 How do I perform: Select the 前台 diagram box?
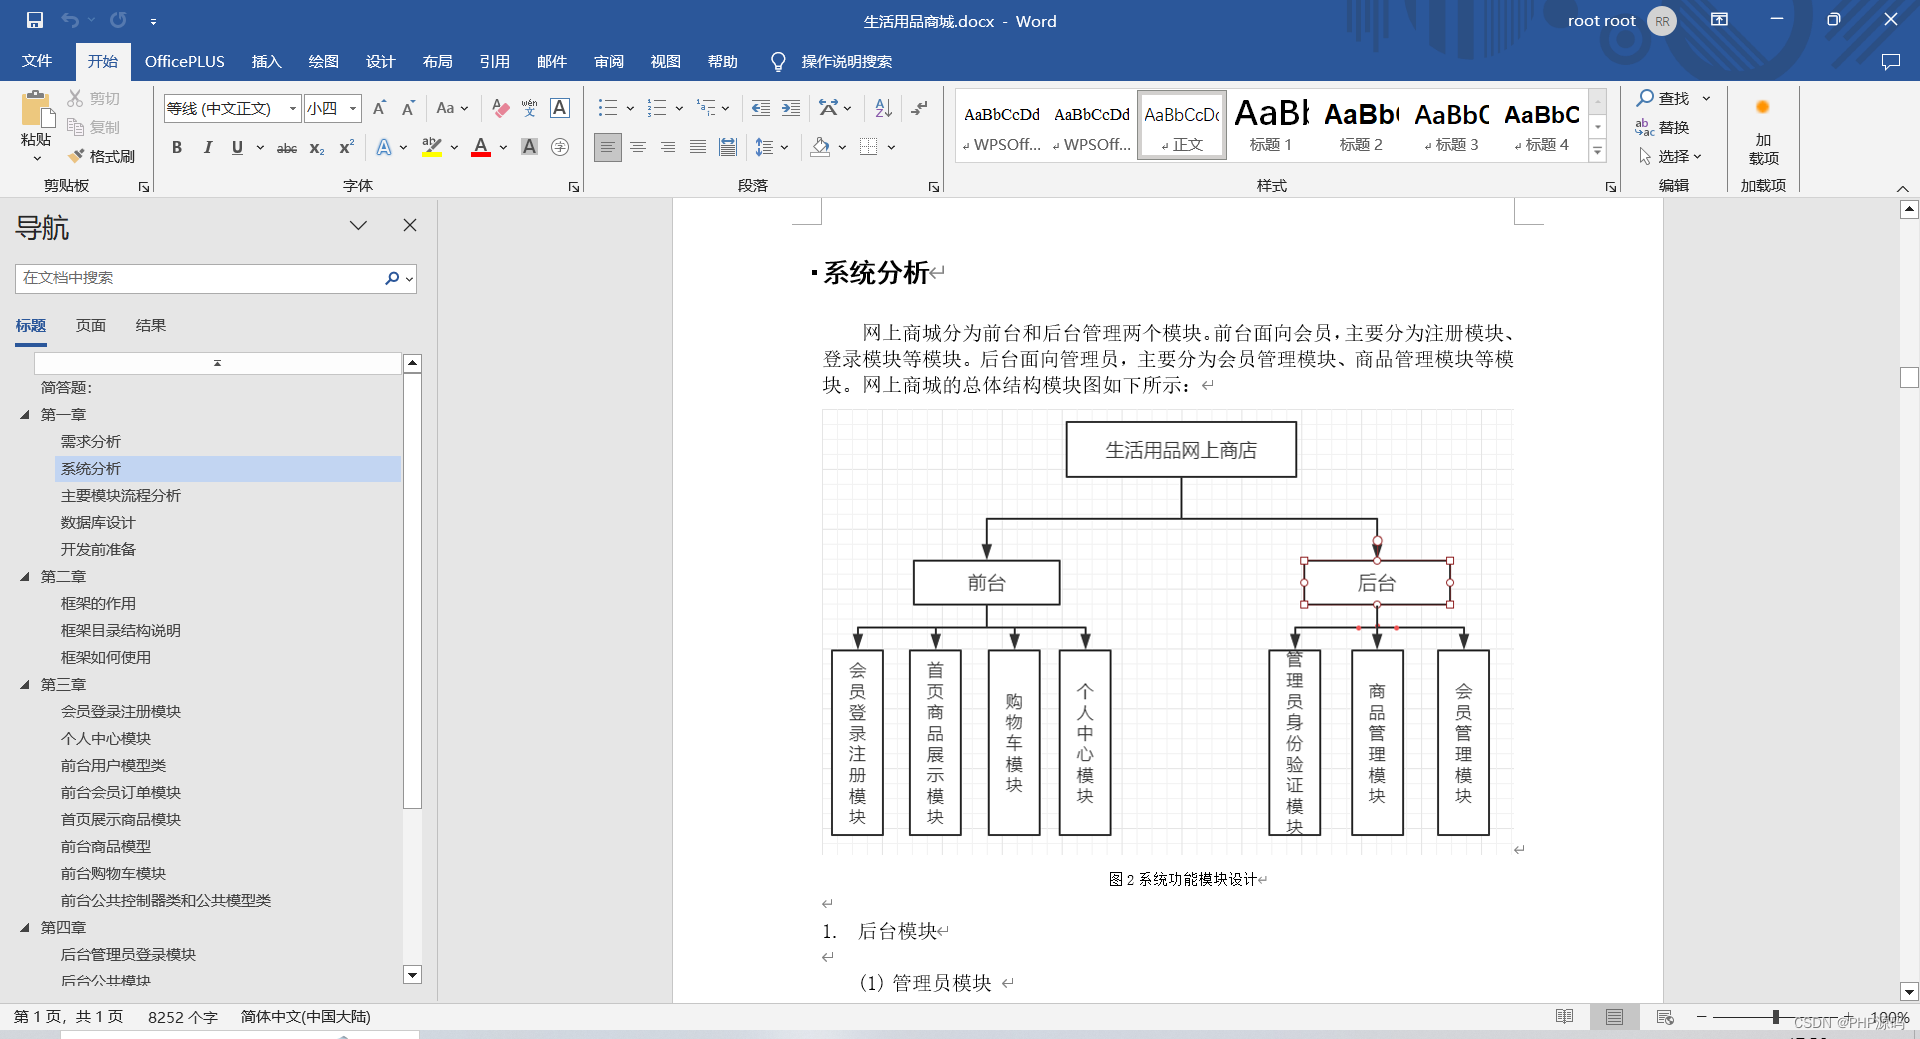[987, 583]
